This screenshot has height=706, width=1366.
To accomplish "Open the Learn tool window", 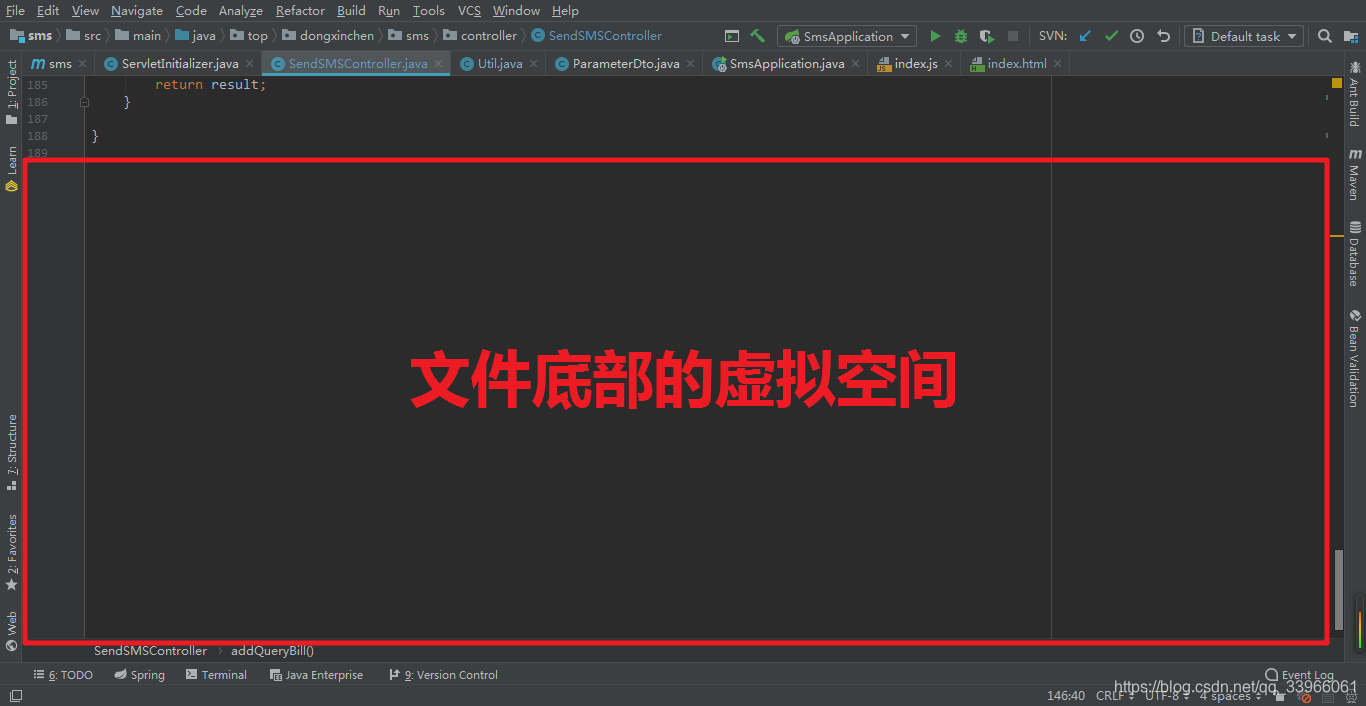I will (x=12, y=169).
